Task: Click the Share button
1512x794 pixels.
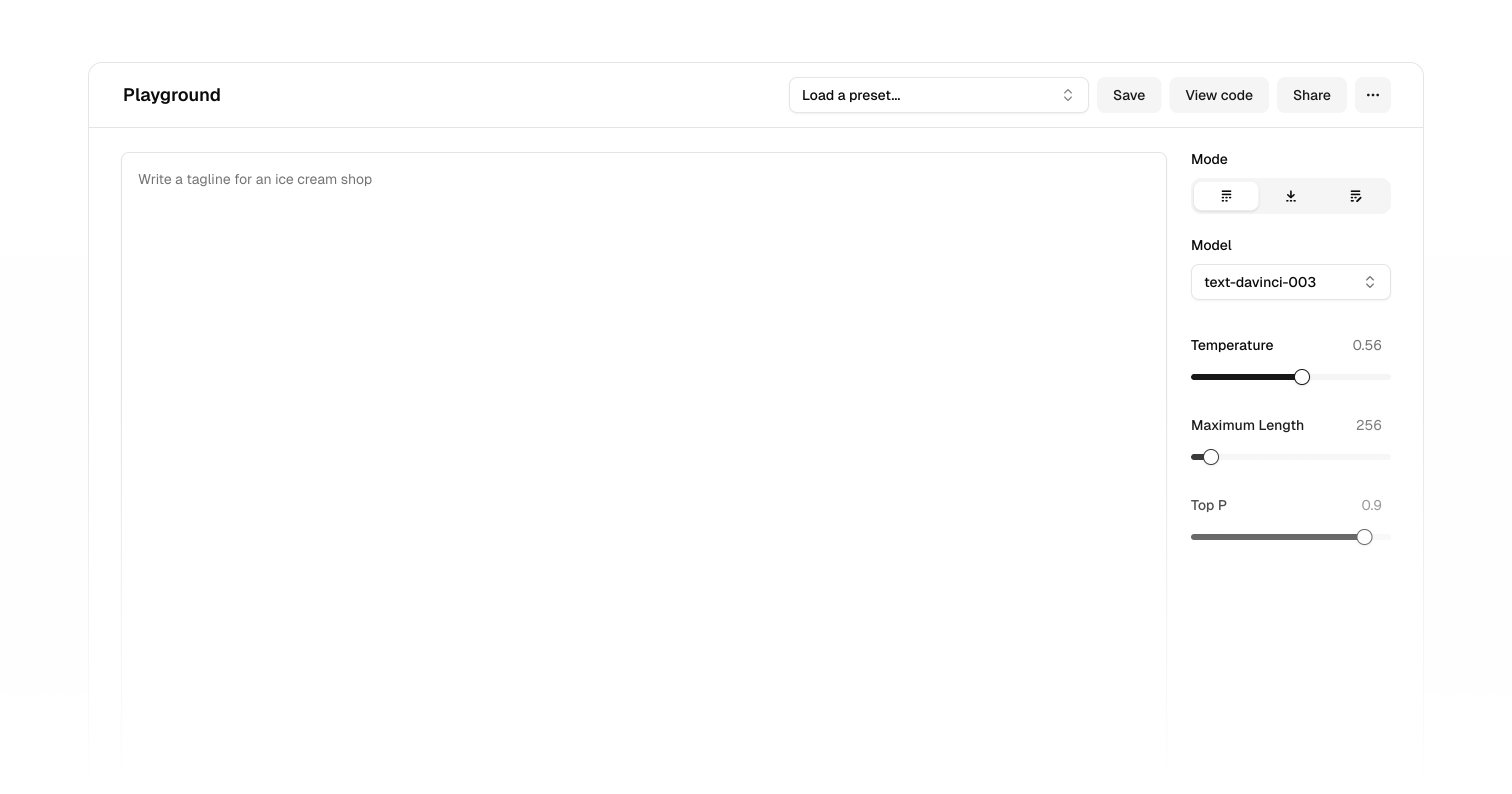Action: (x=1312, y=95)
